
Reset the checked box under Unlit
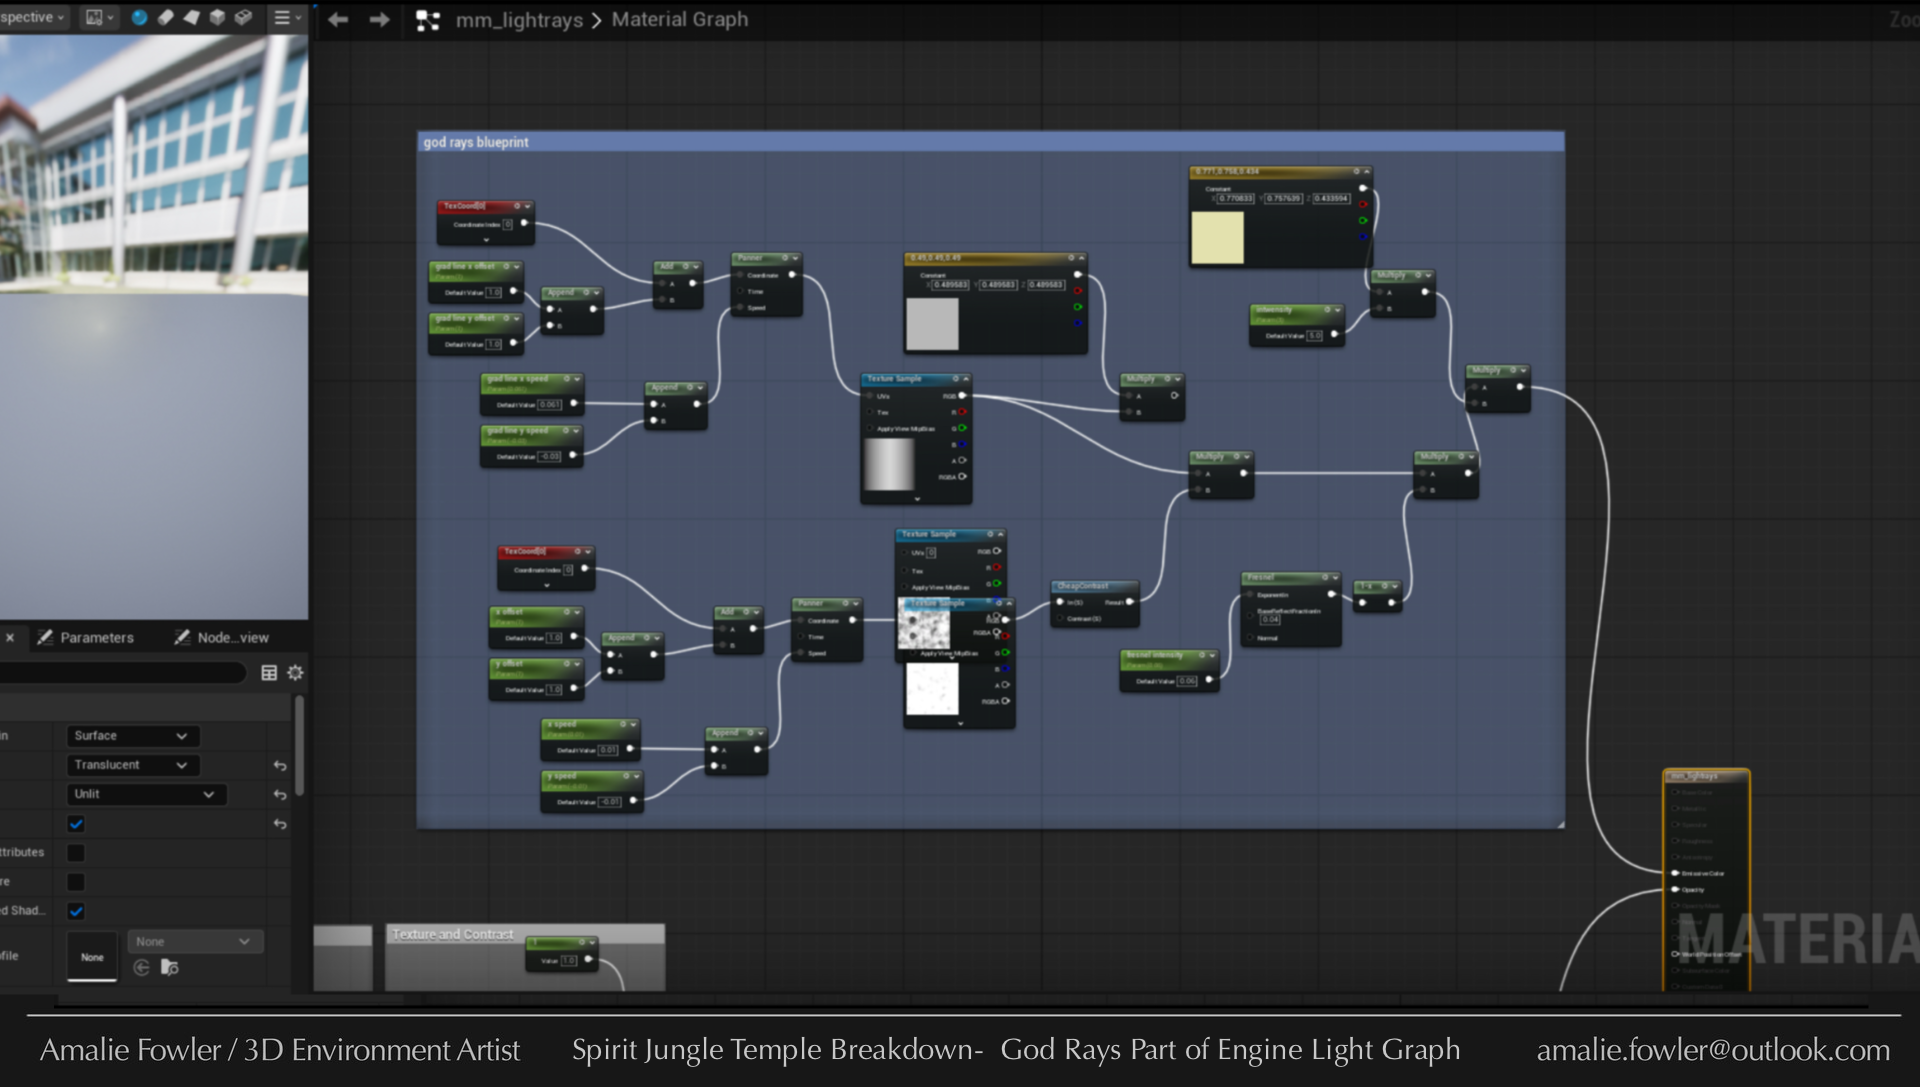[280, 824]
